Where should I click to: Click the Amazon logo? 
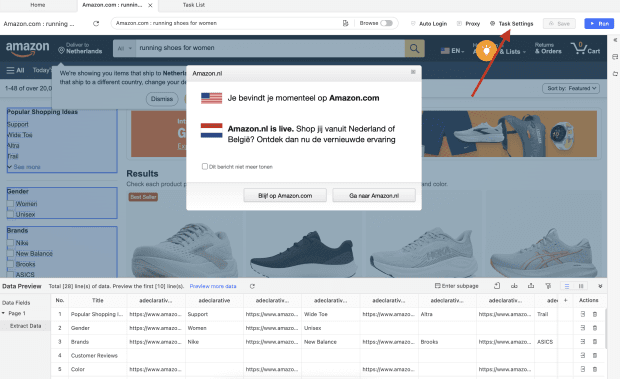(28, 49)
